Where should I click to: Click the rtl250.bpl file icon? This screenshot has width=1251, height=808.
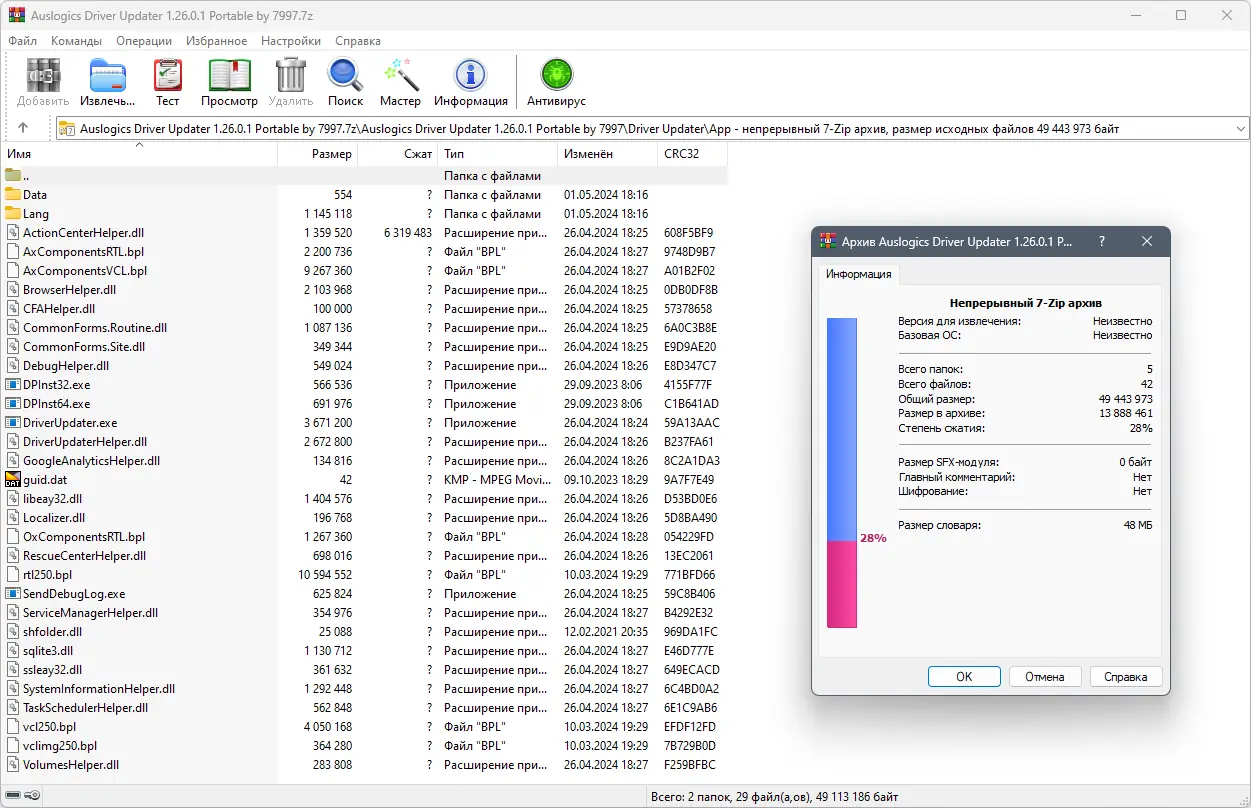pos(13,575)
